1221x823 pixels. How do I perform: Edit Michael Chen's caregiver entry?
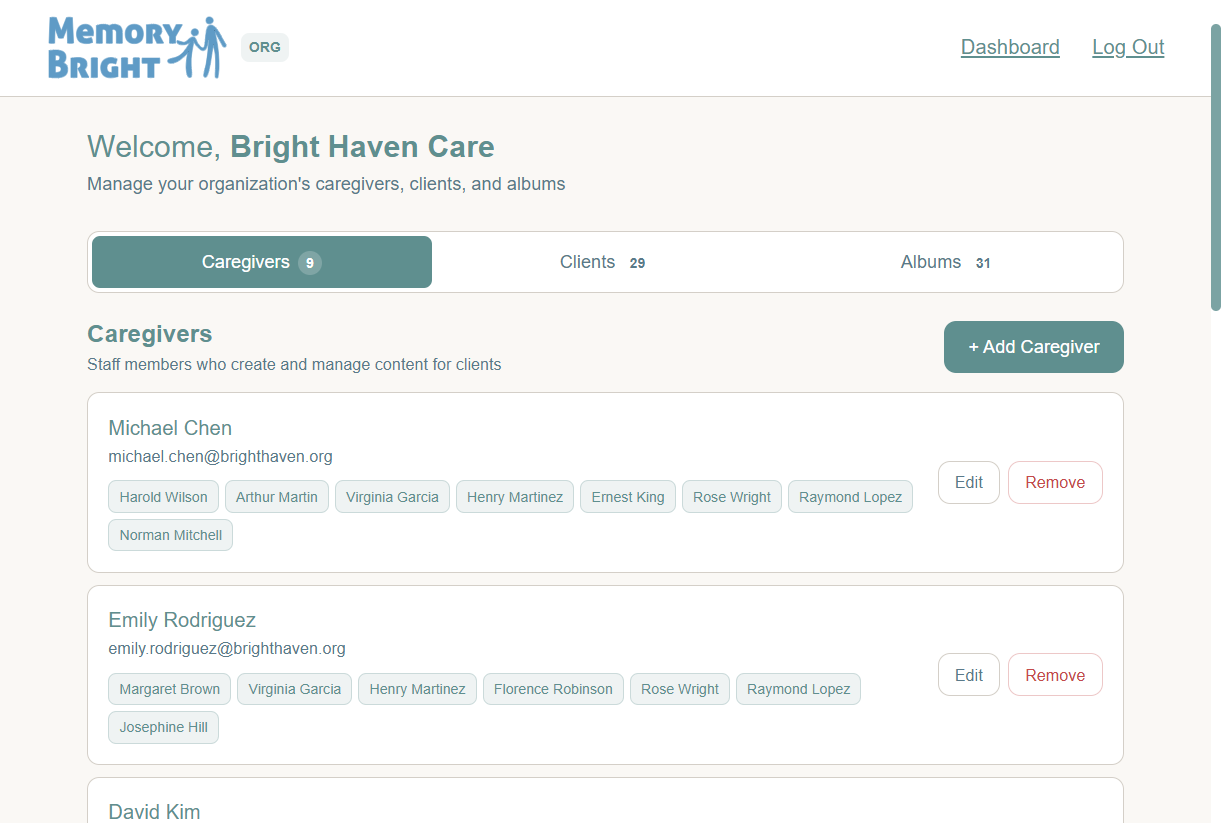point(969,482)
